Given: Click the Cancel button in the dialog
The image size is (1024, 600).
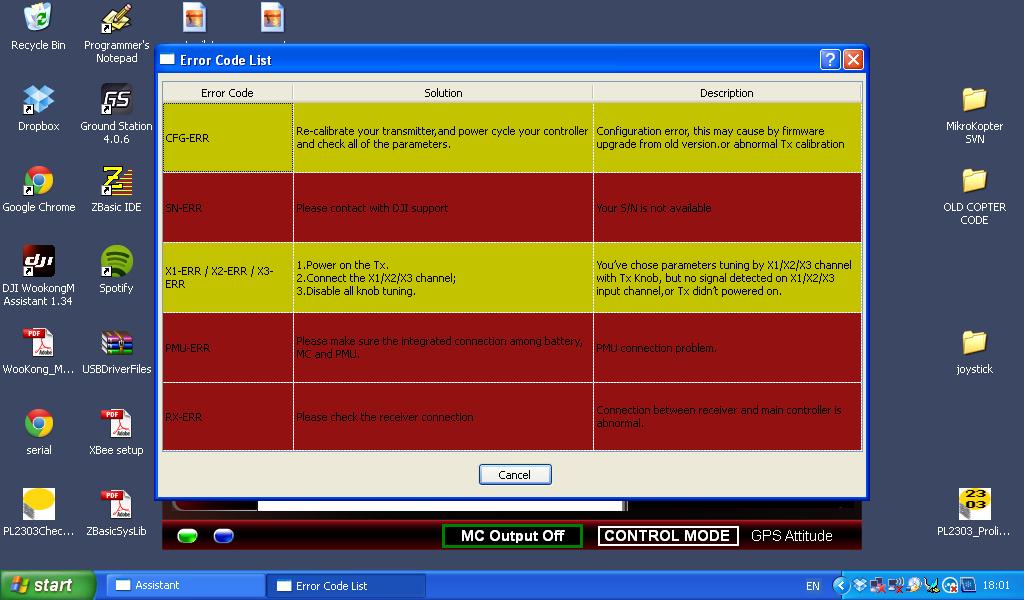Looking at the screenshot, I should (515, 474).
